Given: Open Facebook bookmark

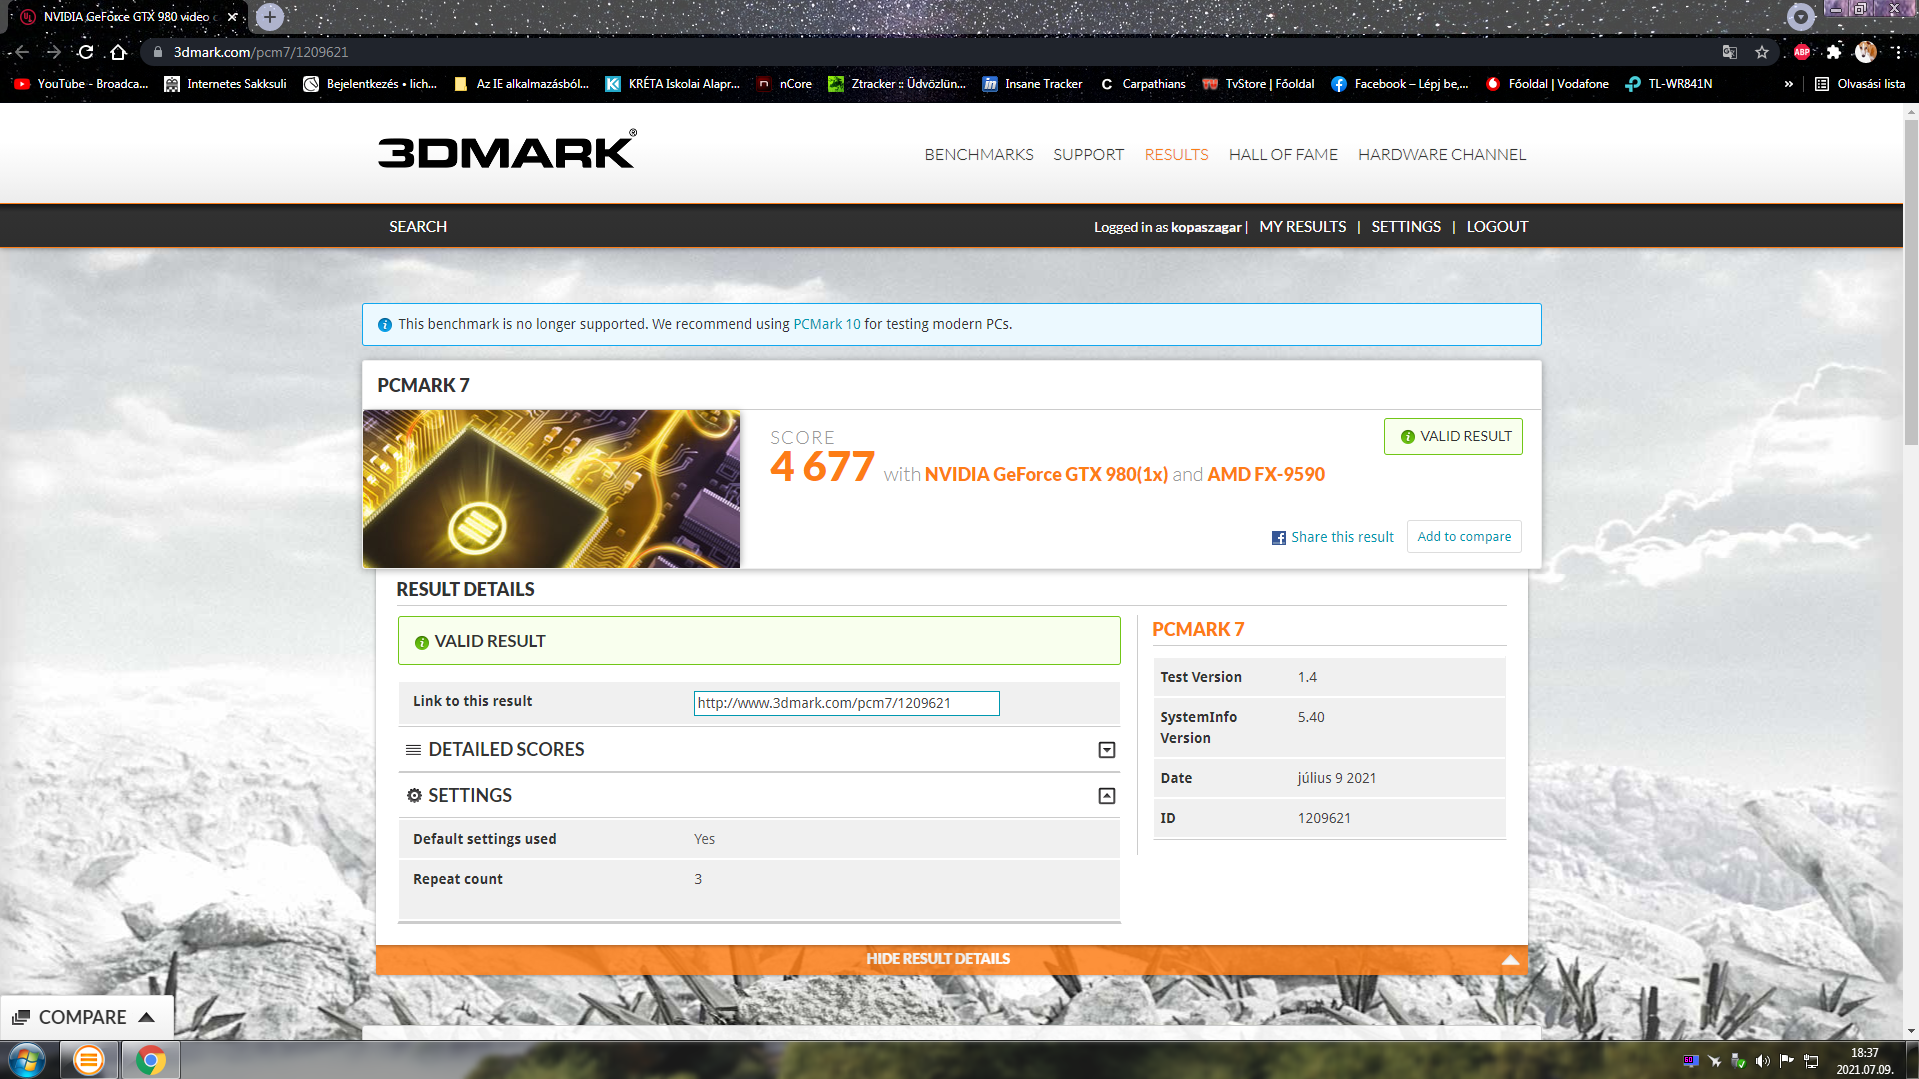Looking at the screenshot, I should (x=1400, y=84).
